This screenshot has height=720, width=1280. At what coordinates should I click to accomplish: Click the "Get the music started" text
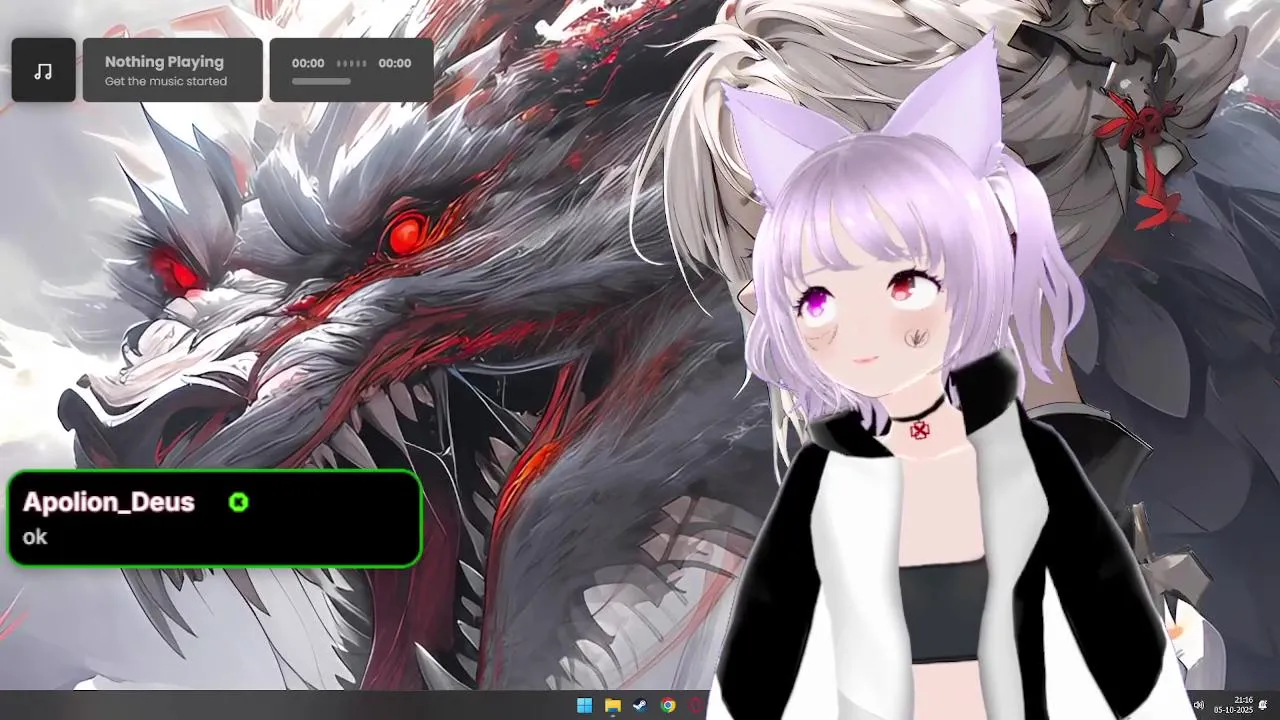point(166,81)
